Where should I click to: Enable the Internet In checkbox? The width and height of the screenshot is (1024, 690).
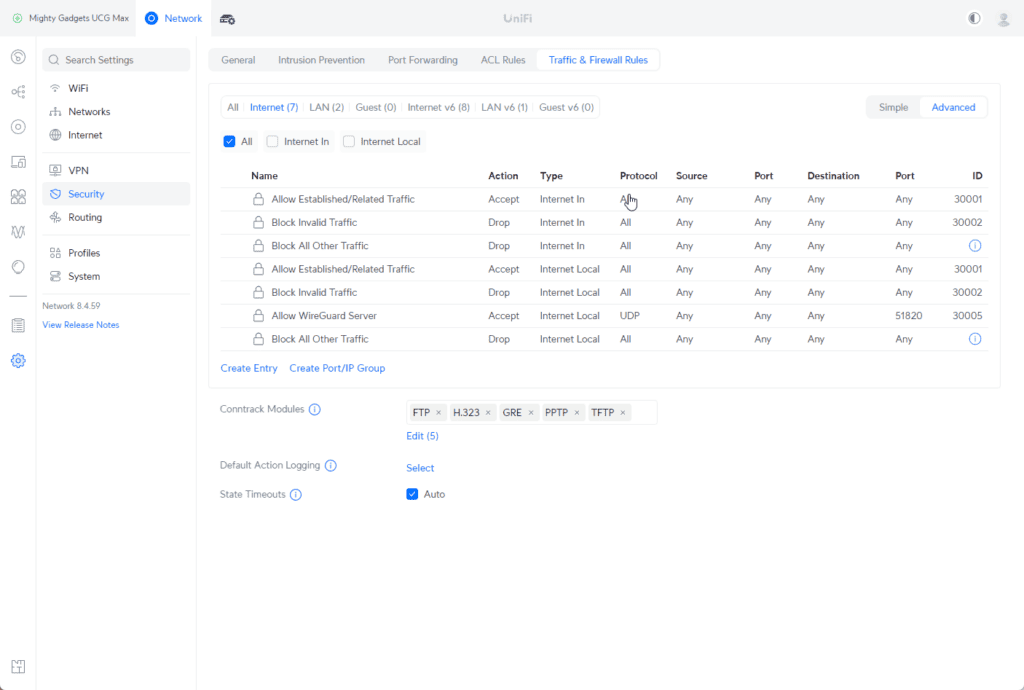pyautogui.click(x=272, y=142)
